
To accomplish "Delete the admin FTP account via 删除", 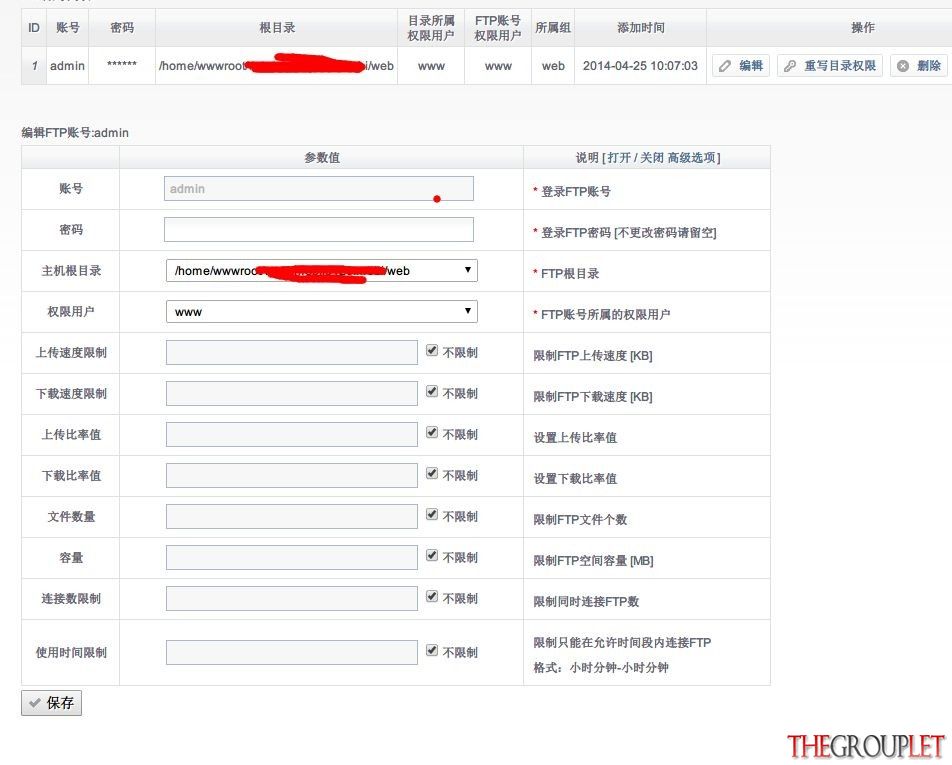I will pyautogui.click(x=919, y=66).
